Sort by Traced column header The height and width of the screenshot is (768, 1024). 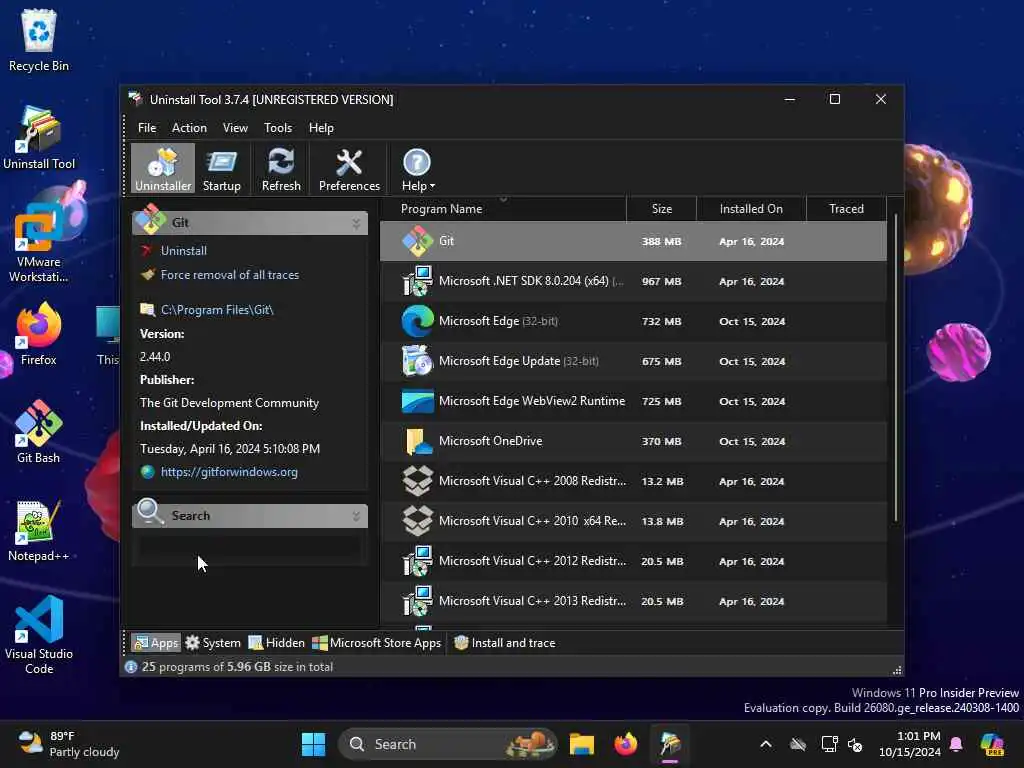[x=846, y=209]
